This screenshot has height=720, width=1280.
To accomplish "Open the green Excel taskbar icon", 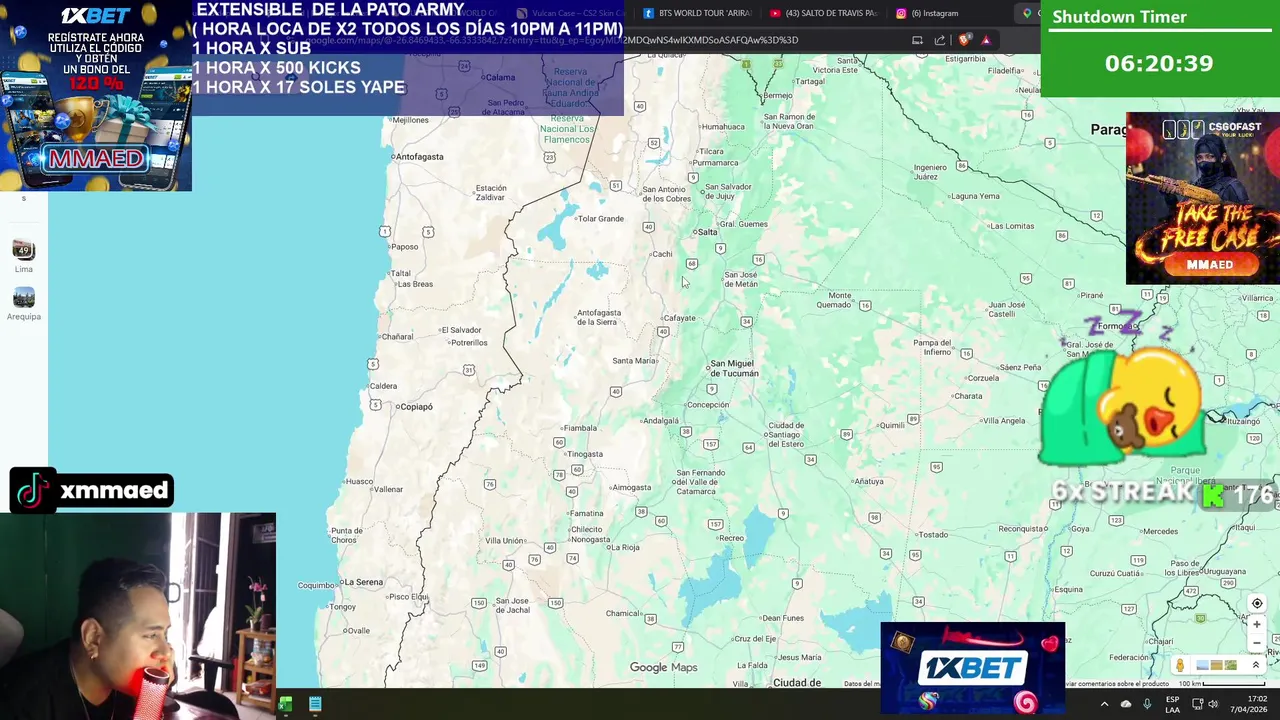I will tap(286, 704).
